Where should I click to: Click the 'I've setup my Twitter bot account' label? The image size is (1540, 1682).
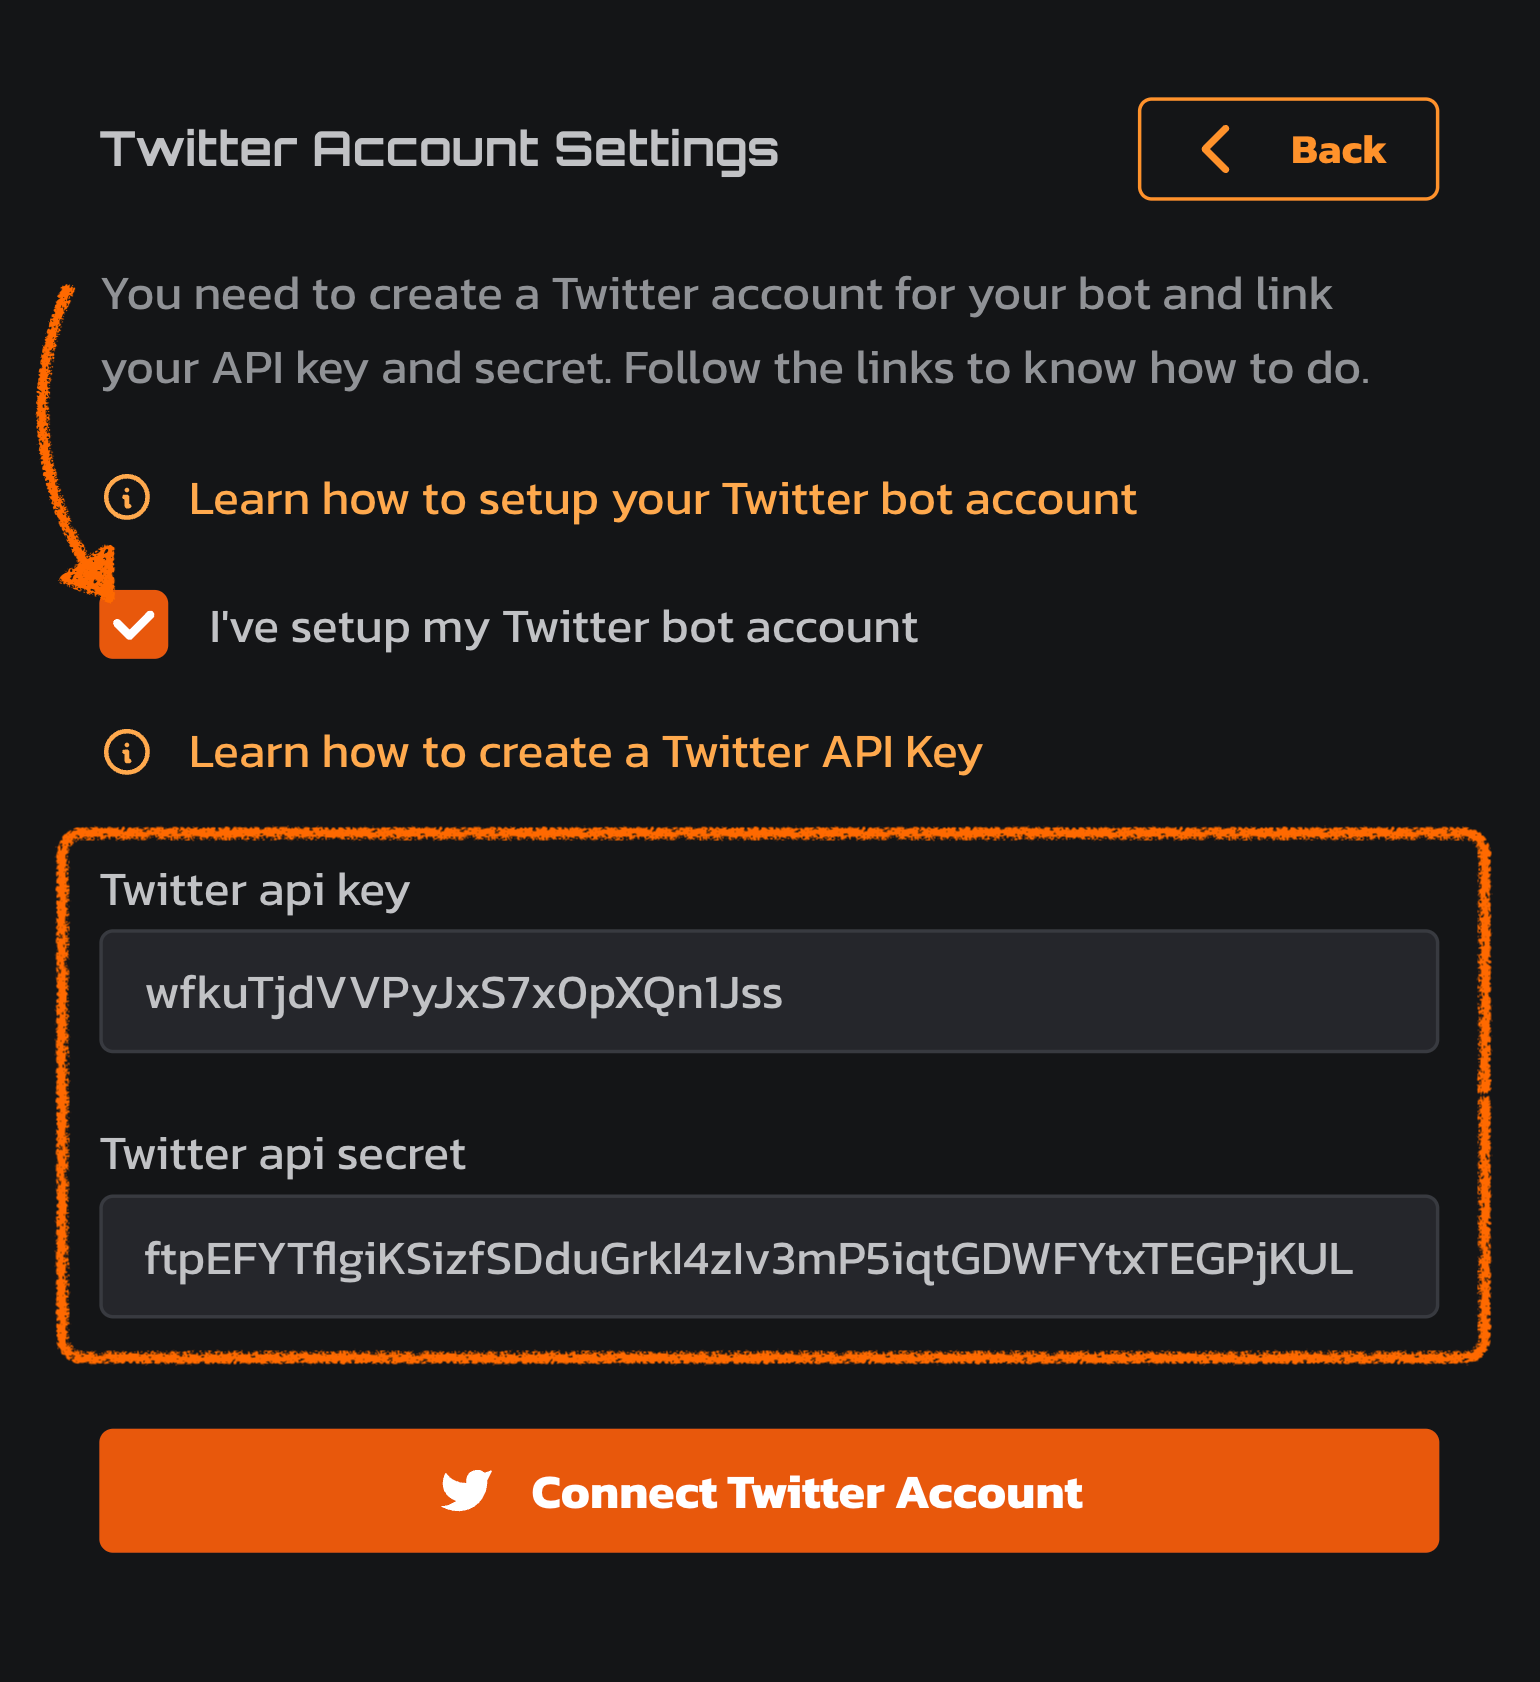coord(563,627)
